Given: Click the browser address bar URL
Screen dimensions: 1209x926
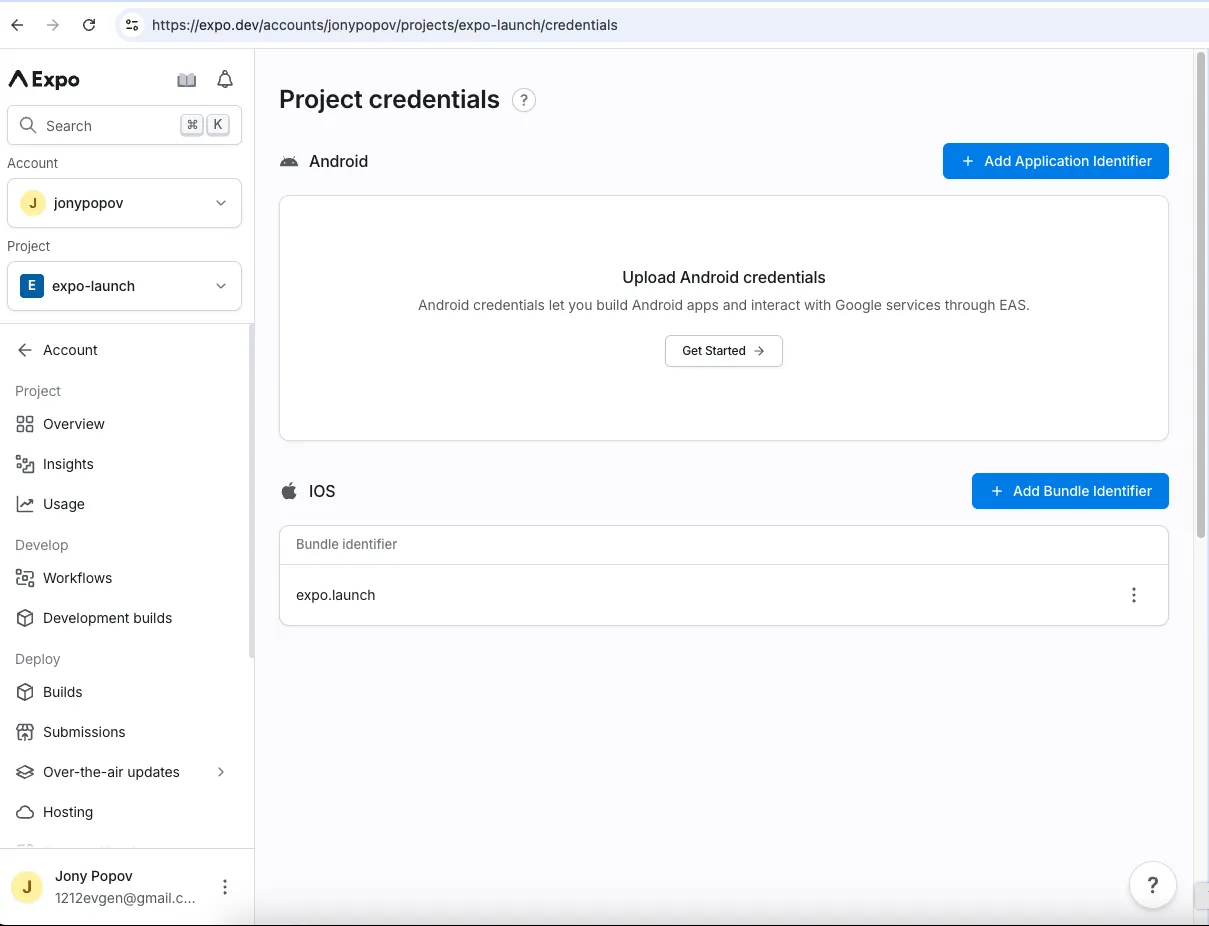Looking at the screenshot, I should click(385, 25).
